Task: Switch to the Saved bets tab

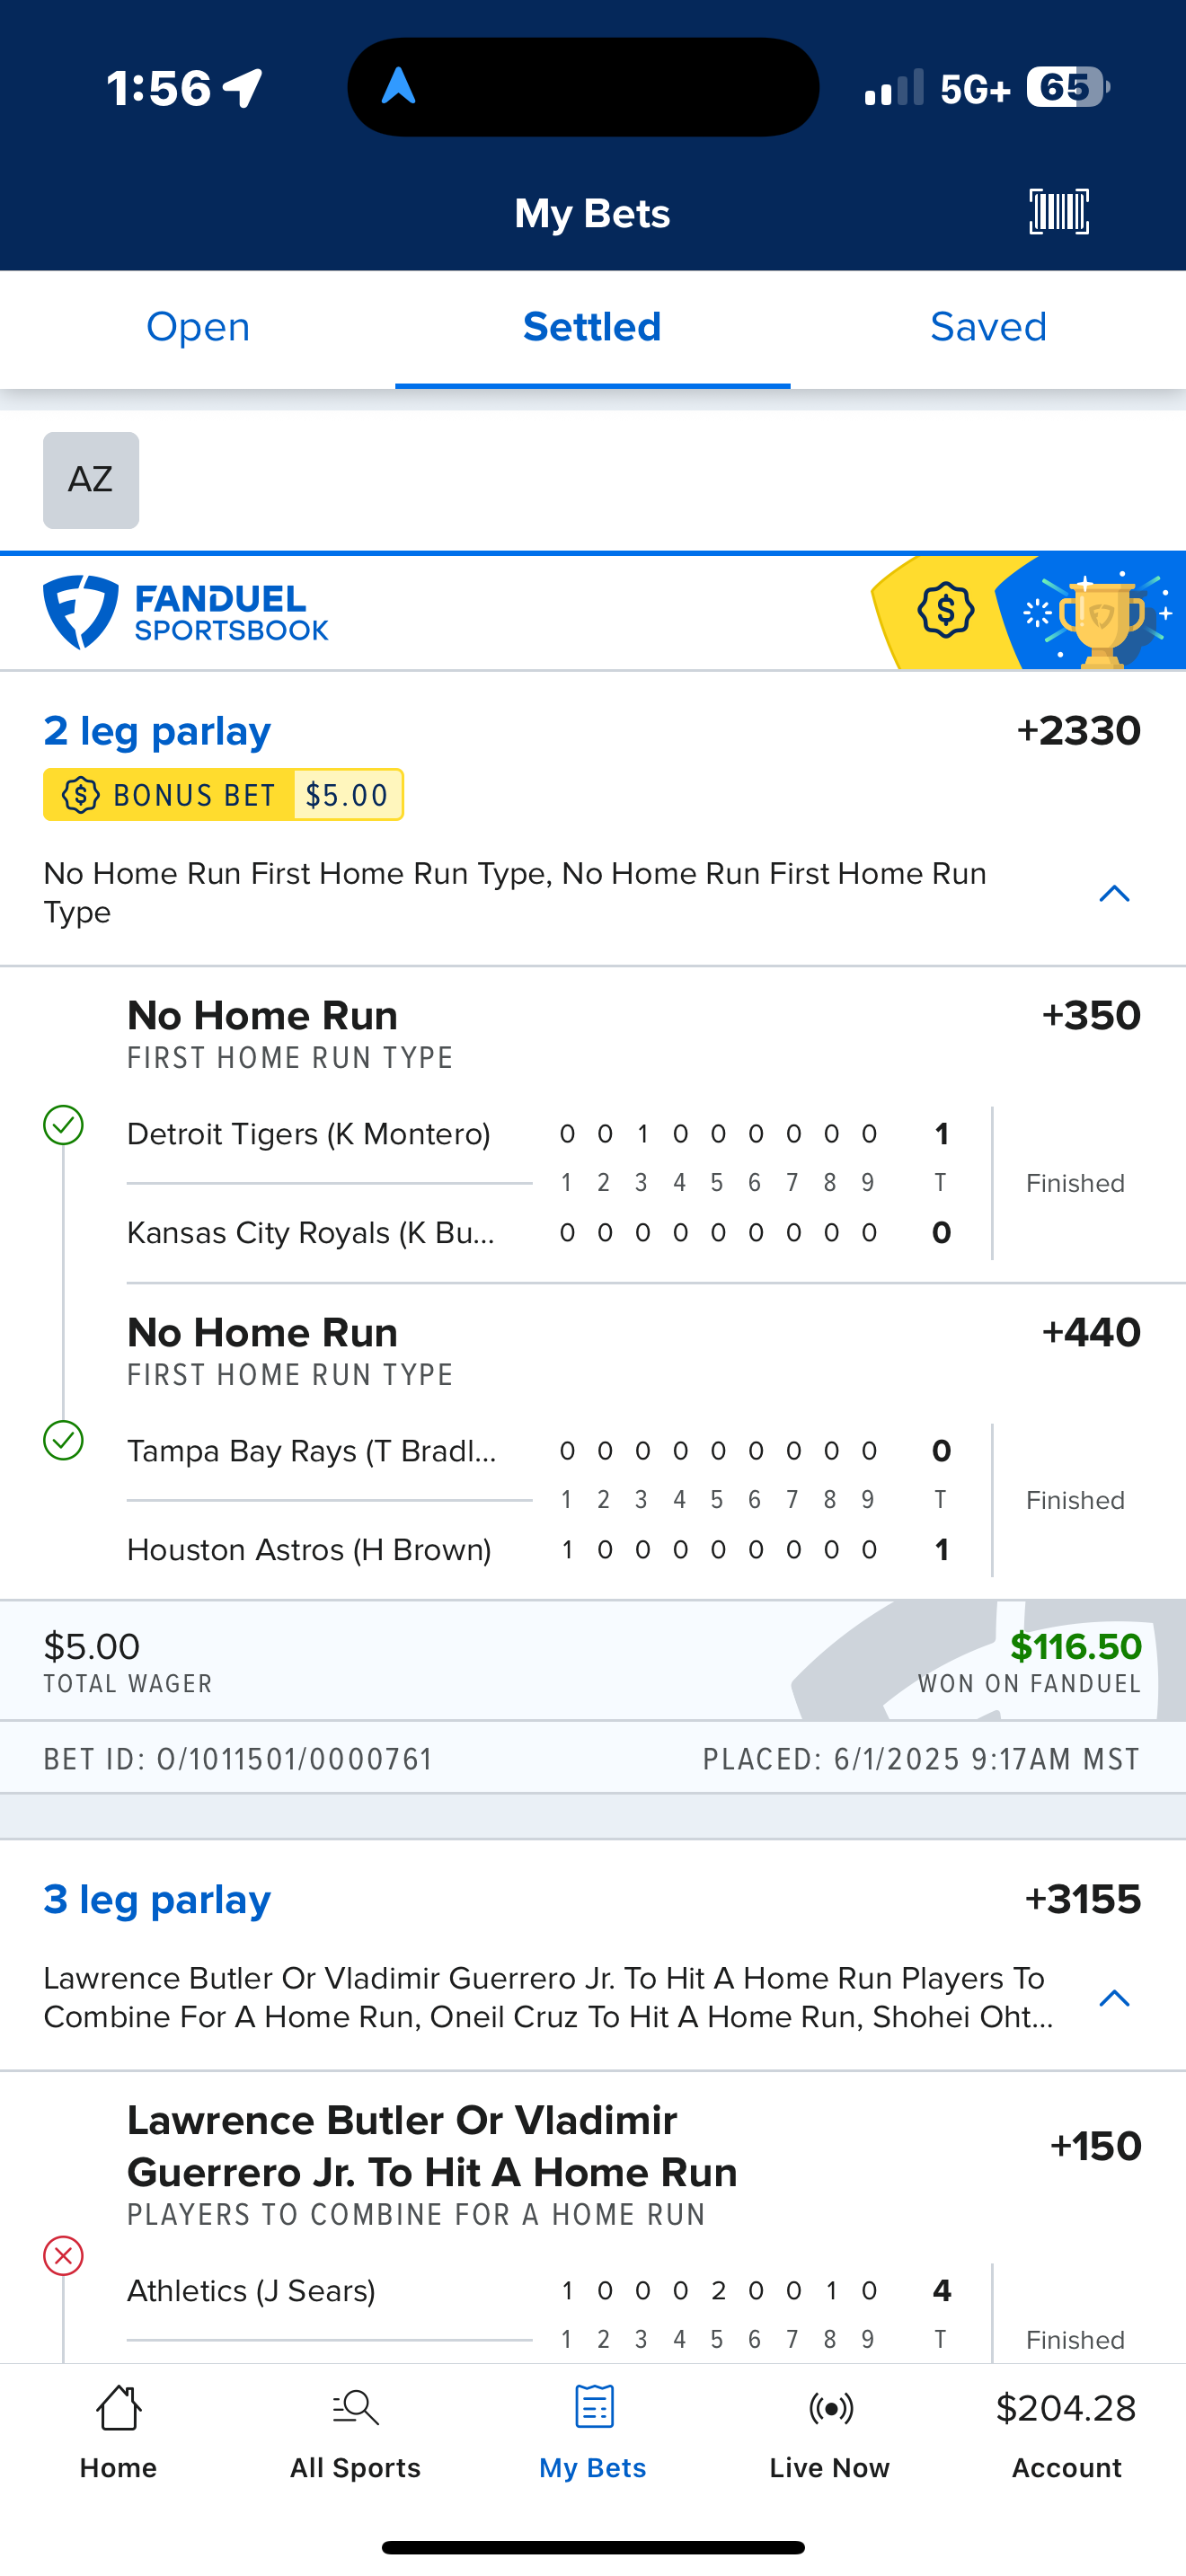Action: click(x=988, y=328)
